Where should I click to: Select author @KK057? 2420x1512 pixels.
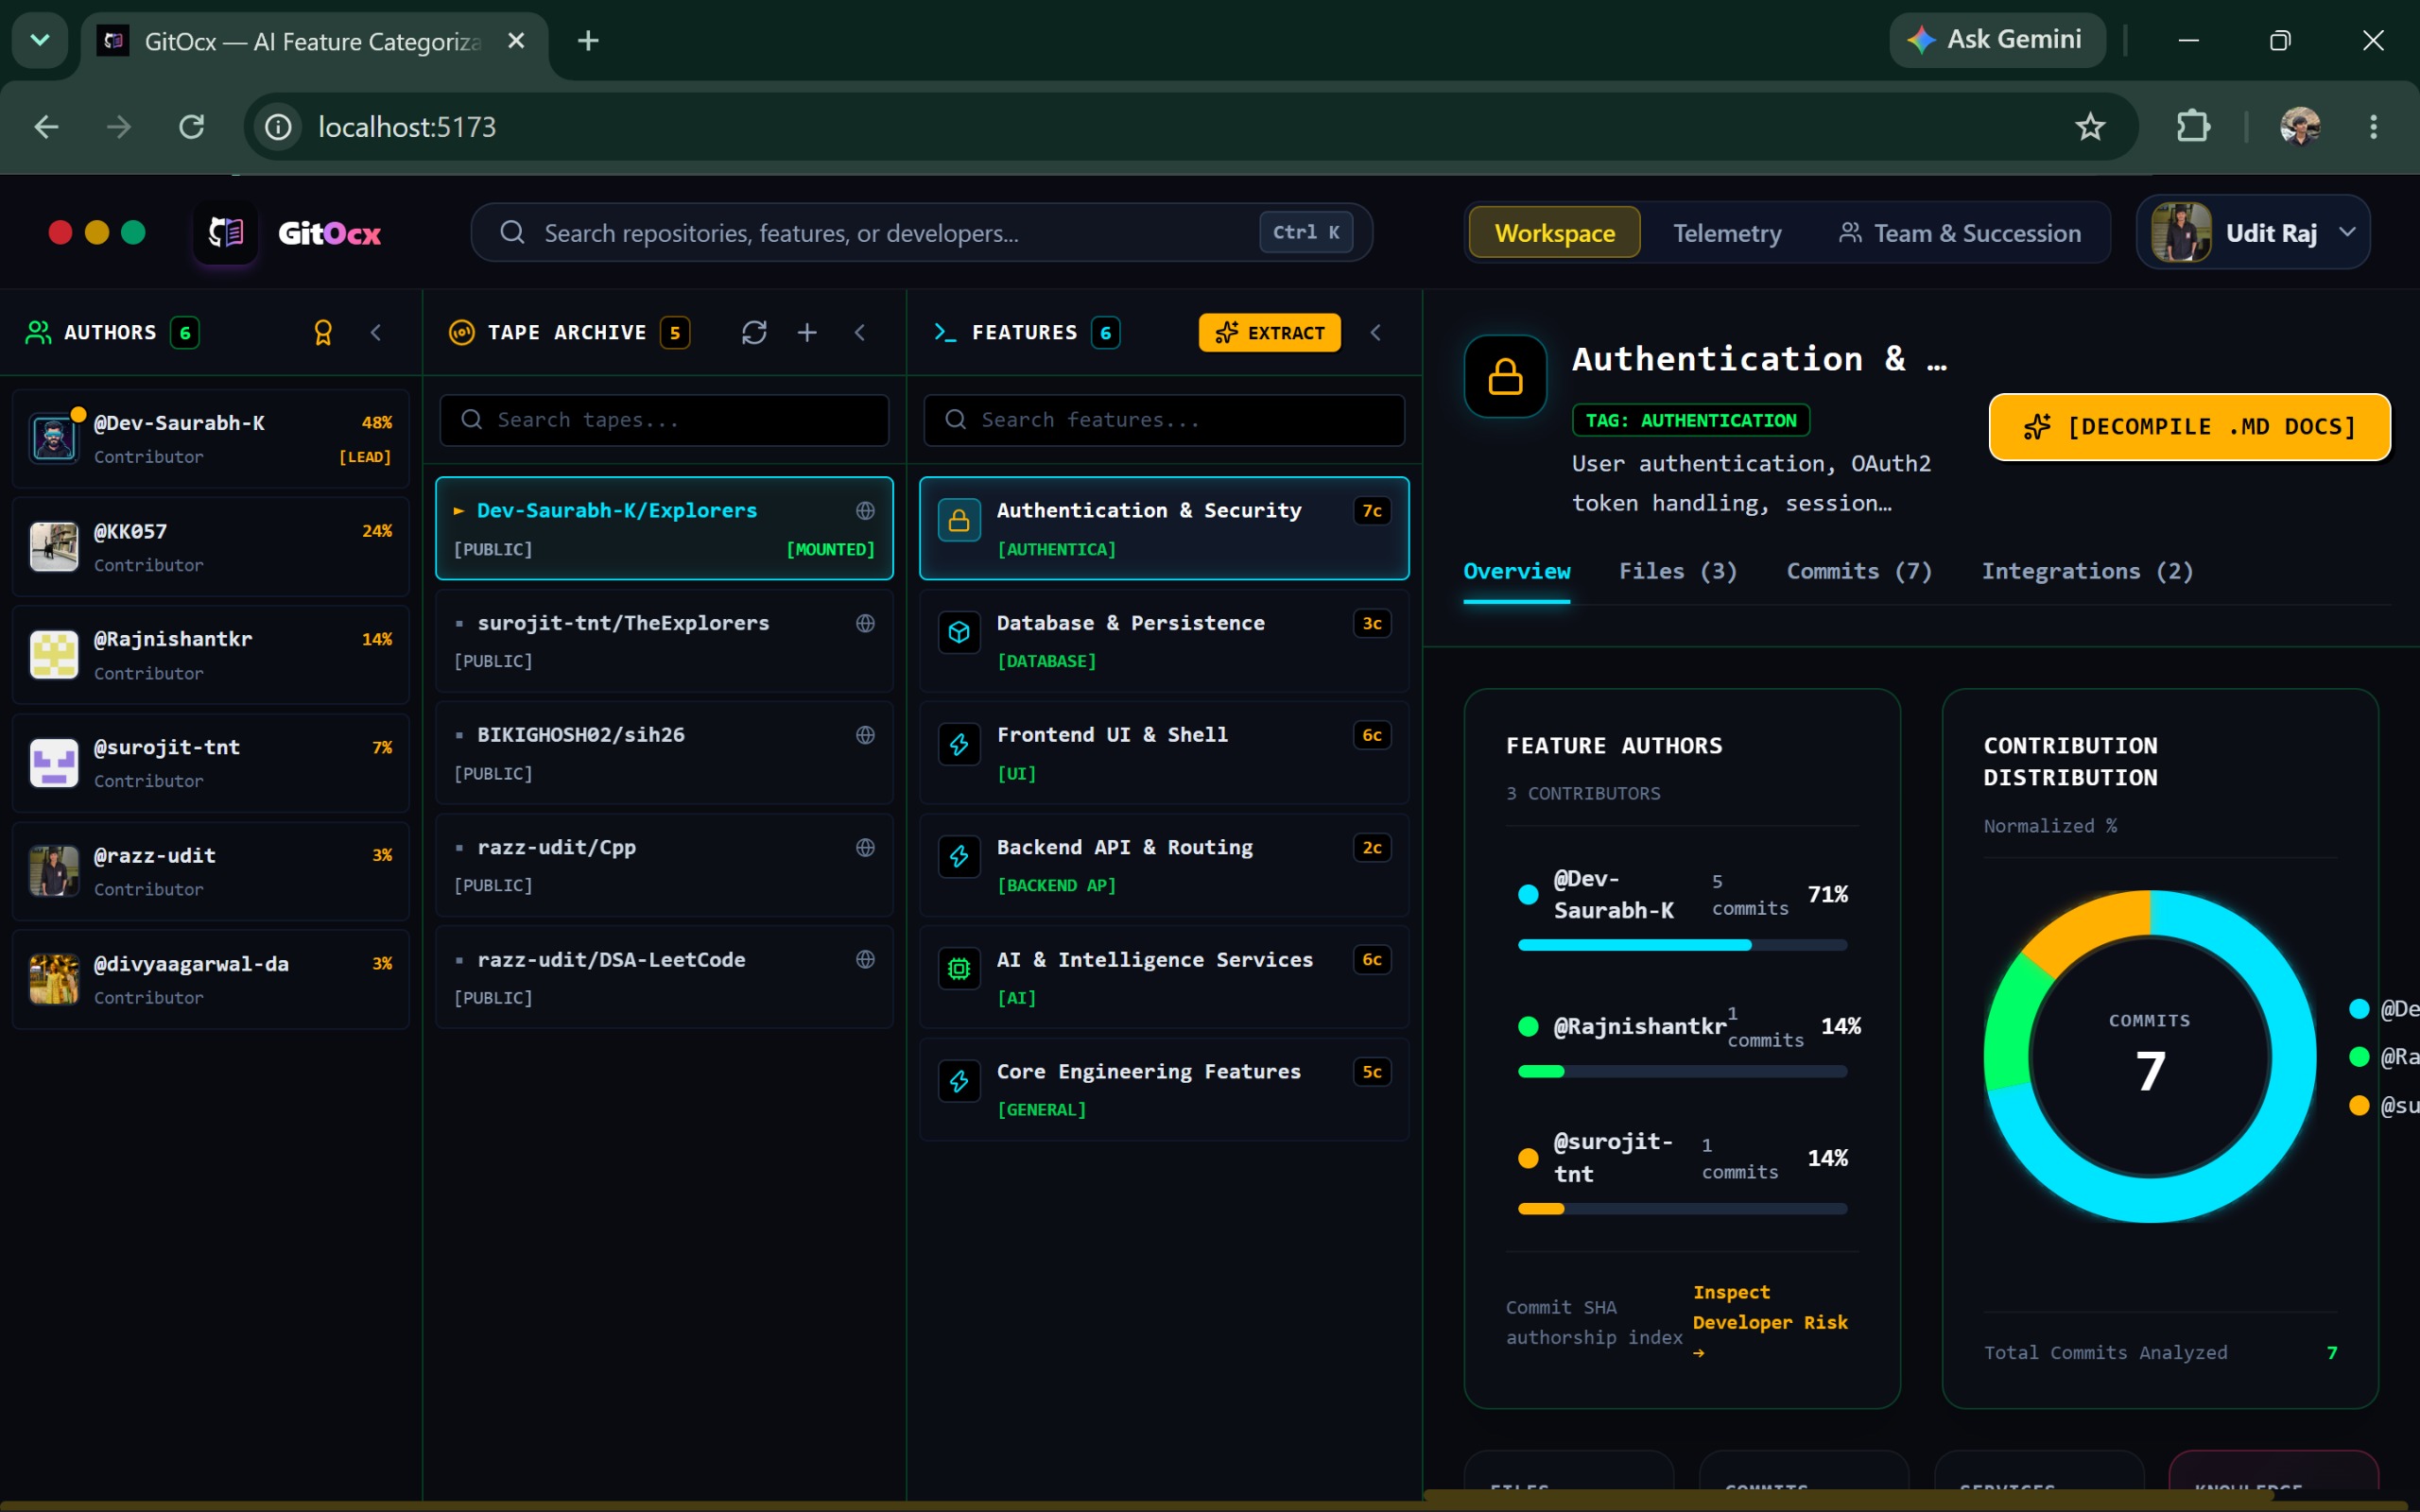(211, 546)
